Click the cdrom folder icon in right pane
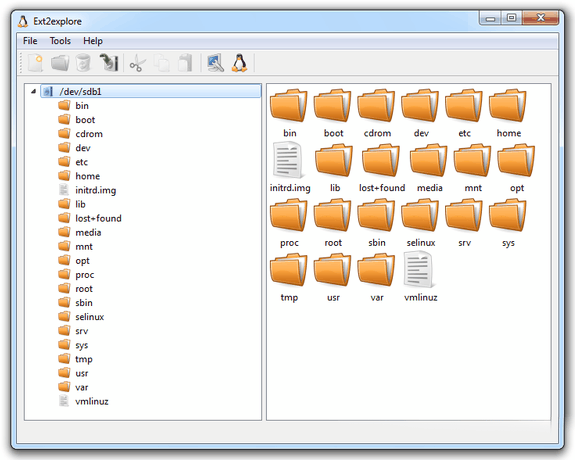575x460 pixels. (x=376, y=106)
